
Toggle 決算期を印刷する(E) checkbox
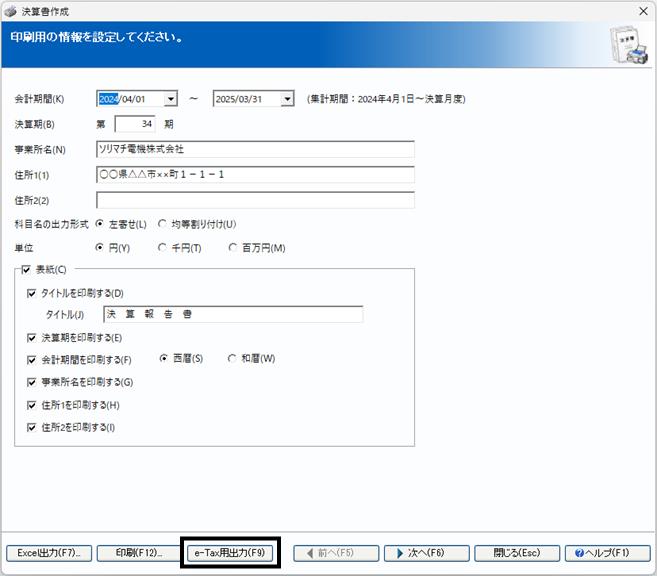pyautogui.click(x=31, y=338)
